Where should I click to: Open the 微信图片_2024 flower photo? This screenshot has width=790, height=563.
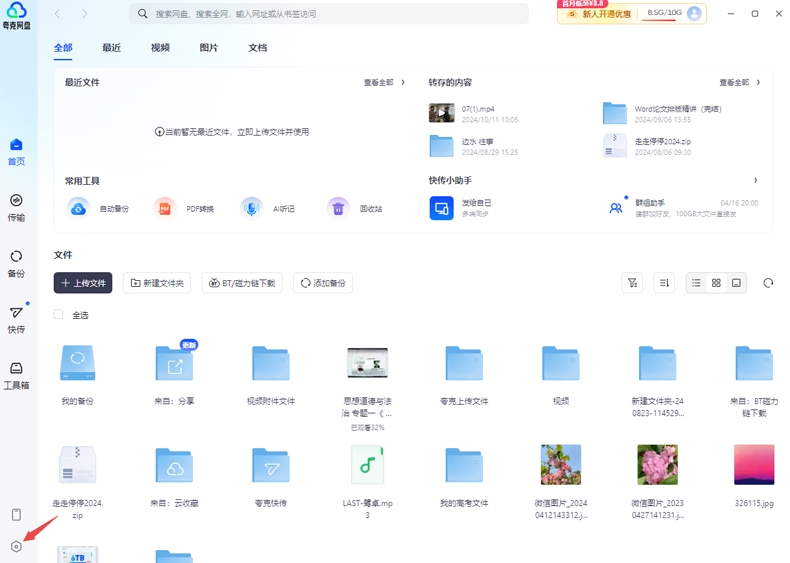click(561, 465)
